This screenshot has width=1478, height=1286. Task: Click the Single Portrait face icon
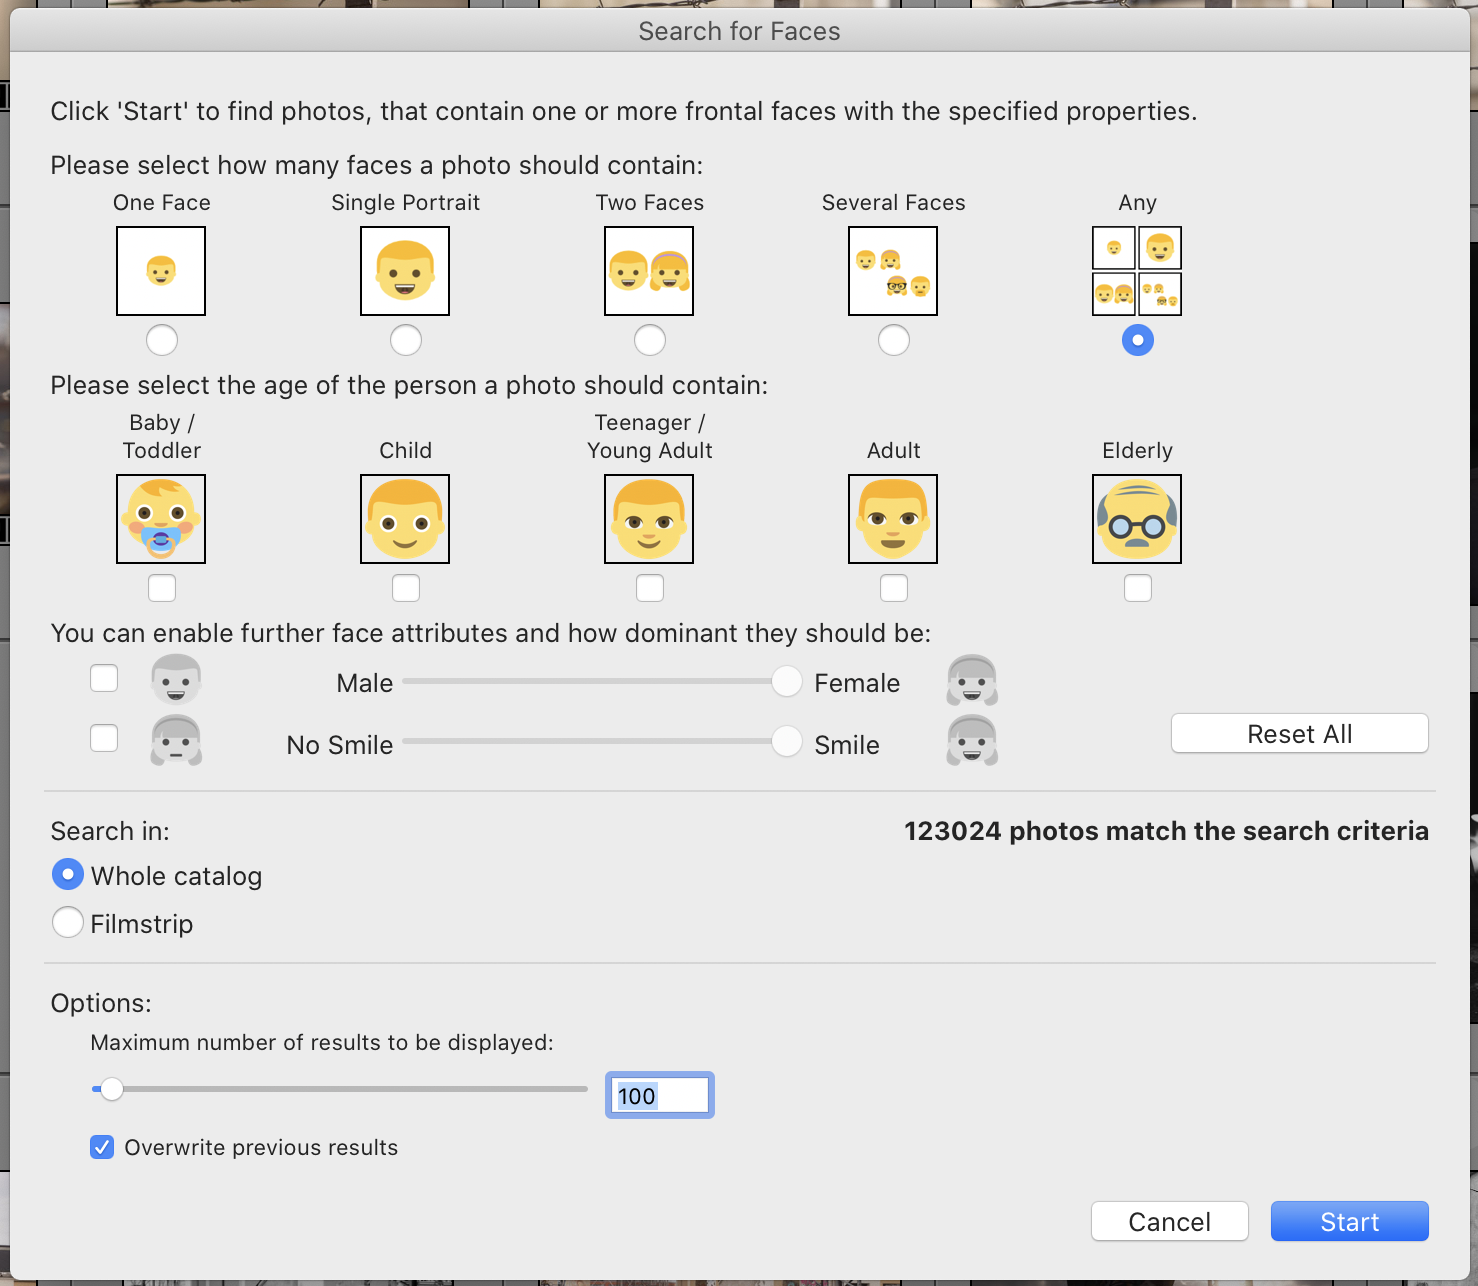(405, 271)
